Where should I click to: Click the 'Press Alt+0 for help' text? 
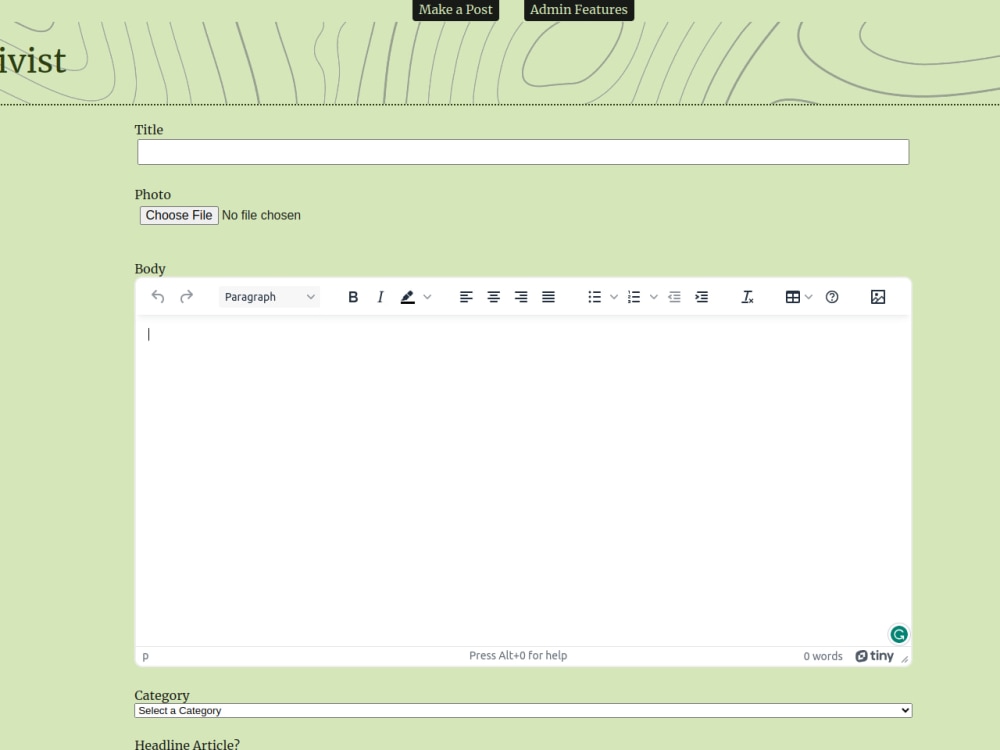click(x=518, y=656)
